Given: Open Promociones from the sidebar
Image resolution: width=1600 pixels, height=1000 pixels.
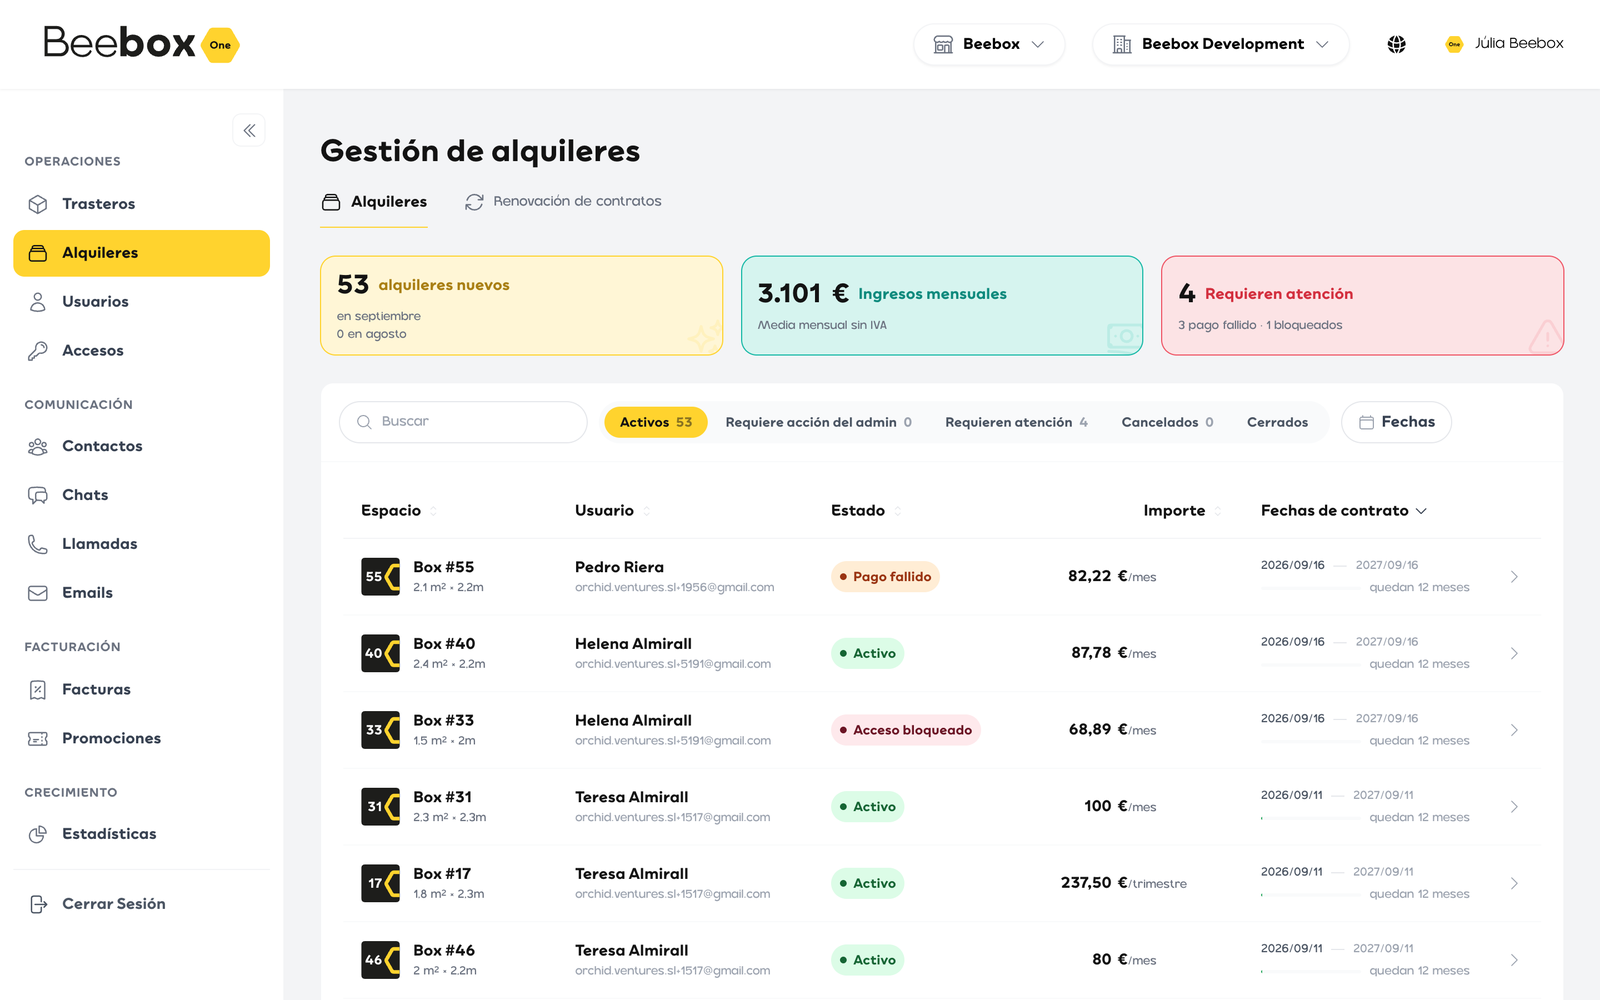Looking at the screenshot, I should tap(141, 738).
